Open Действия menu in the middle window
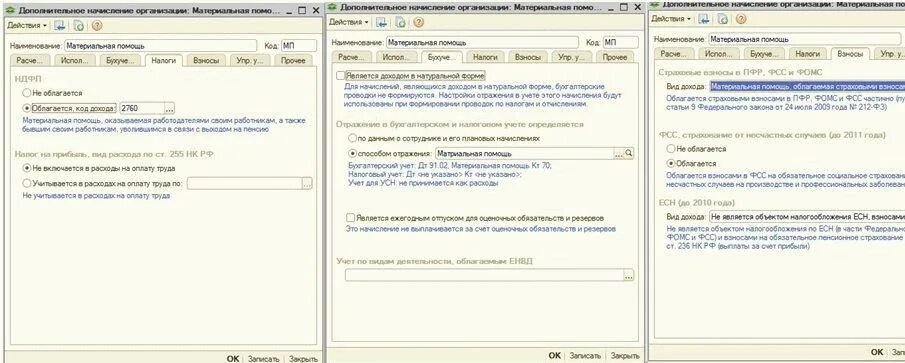This screenshot has height=363, width=905. click(349, 22)
